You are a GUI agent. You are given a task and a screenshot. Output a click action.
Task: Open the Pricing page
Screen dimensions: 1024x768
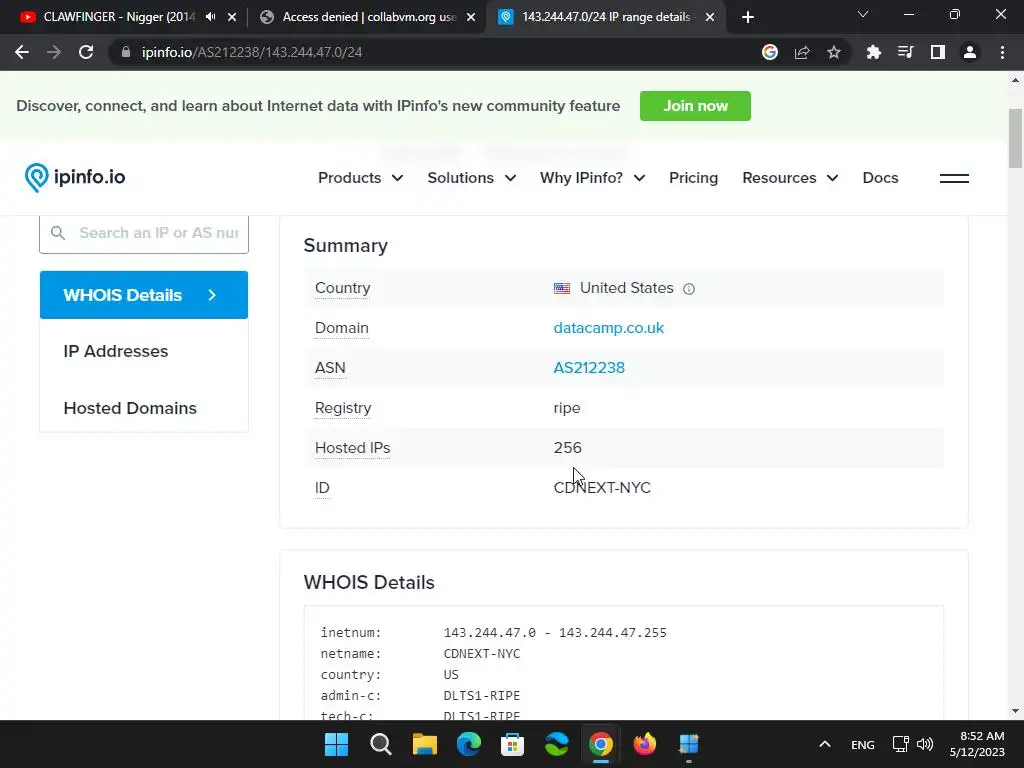(x=693, y=178)
